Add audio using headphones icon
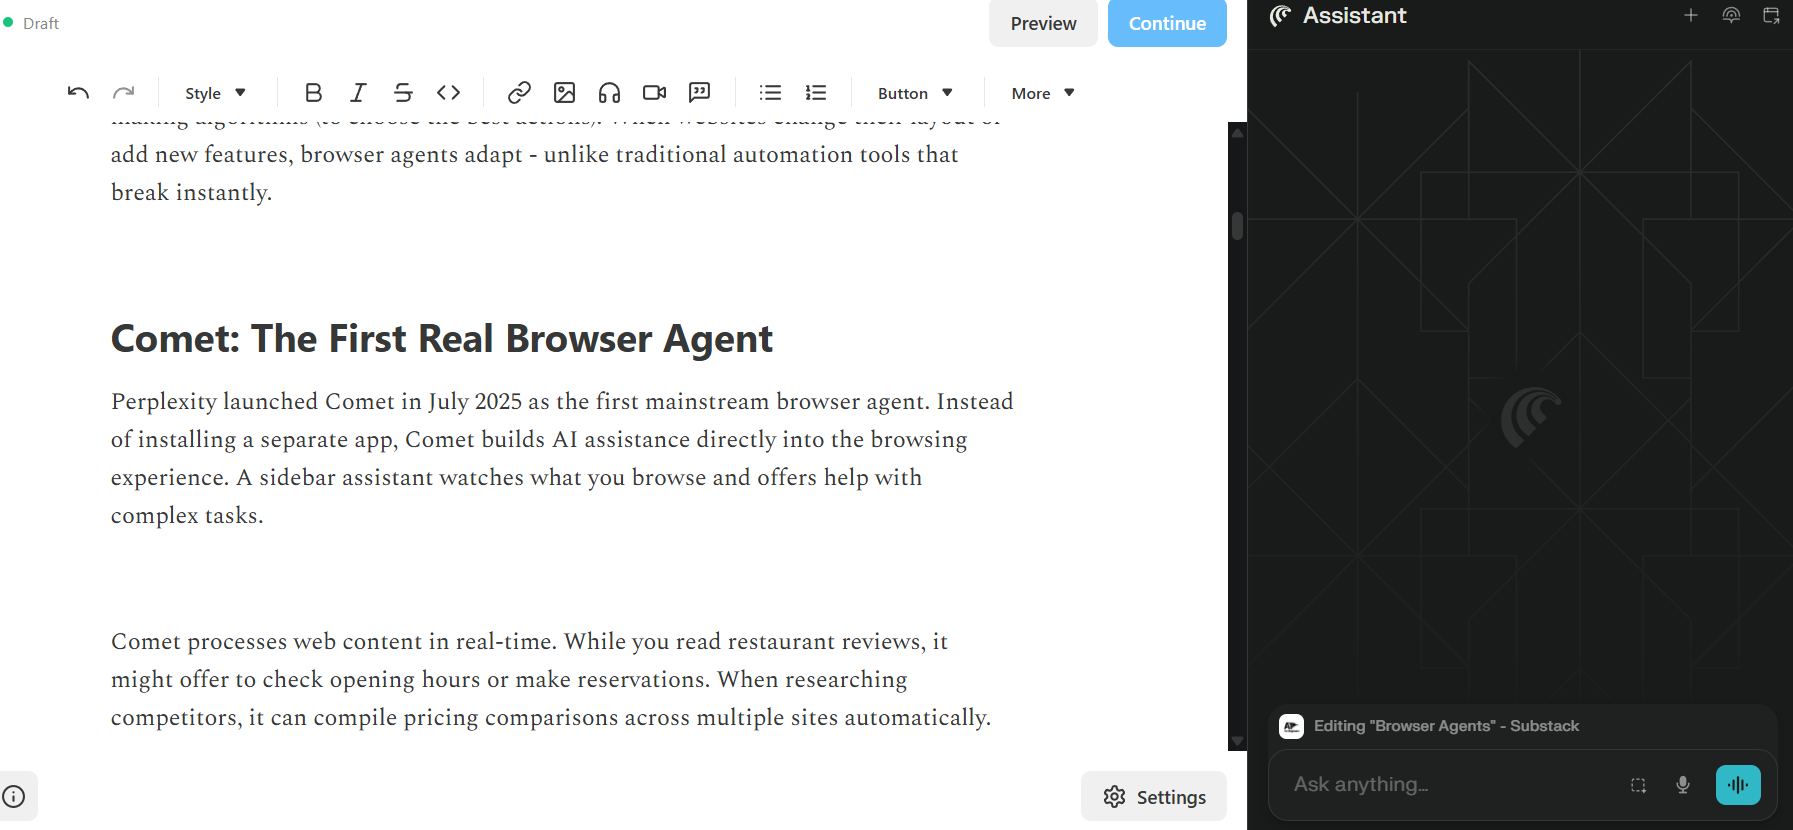 [609, 93]
